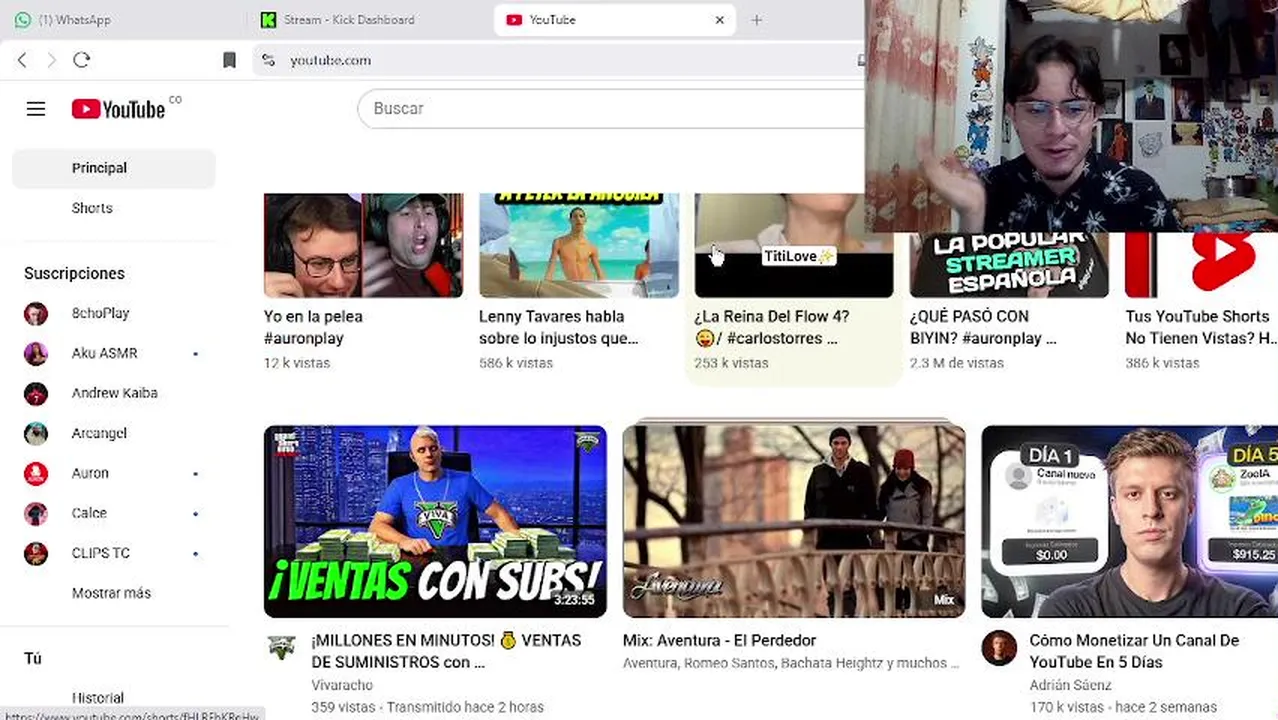Click the Suscripciones heading
The width and height of the screenshot is (1278, 720).
[x=74, y=273]
